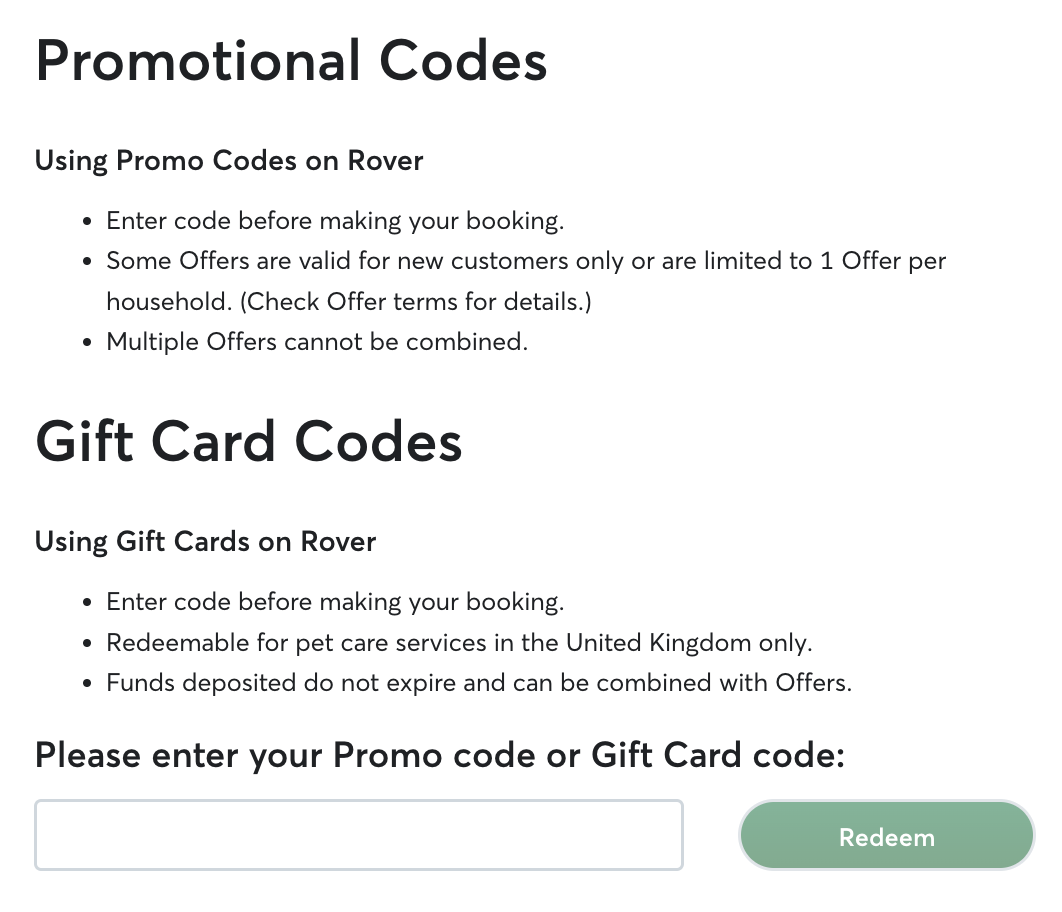Focus the promo or gift code input field
The height and width of the screenshot is (912, 1062).
(359, 834)
